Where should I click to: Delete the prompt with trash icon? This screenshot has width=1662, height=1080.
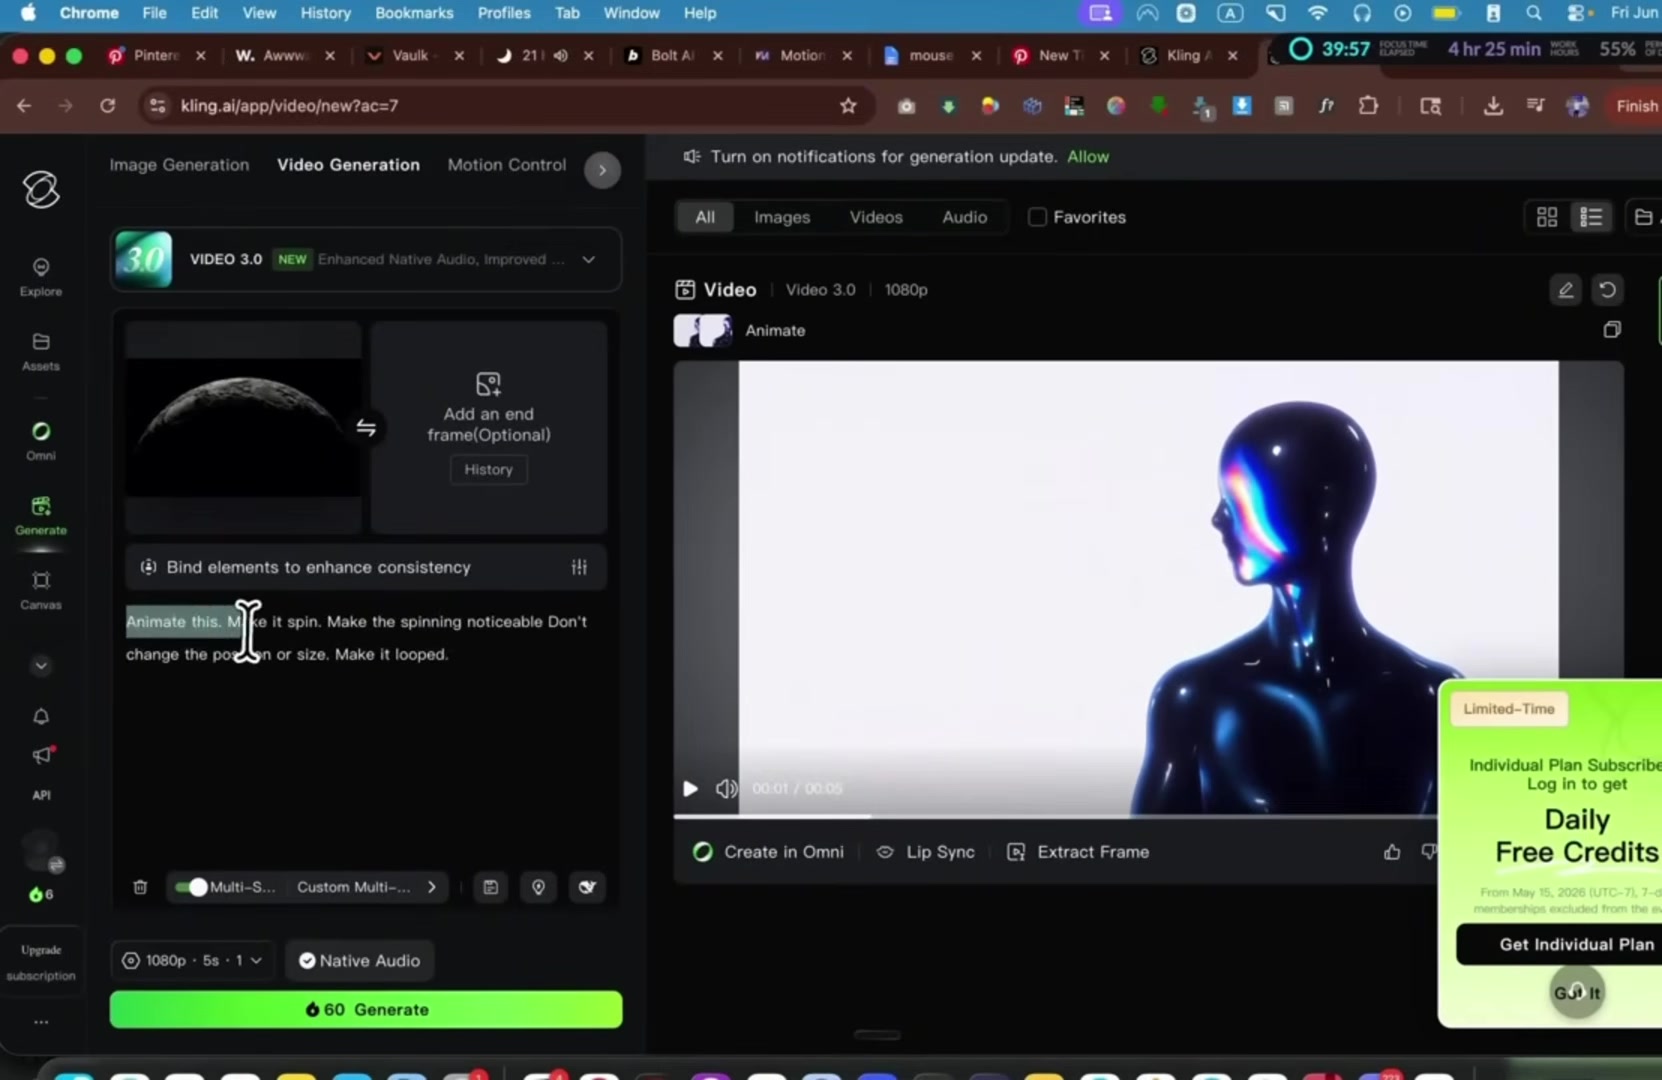(x=140, y=887)
